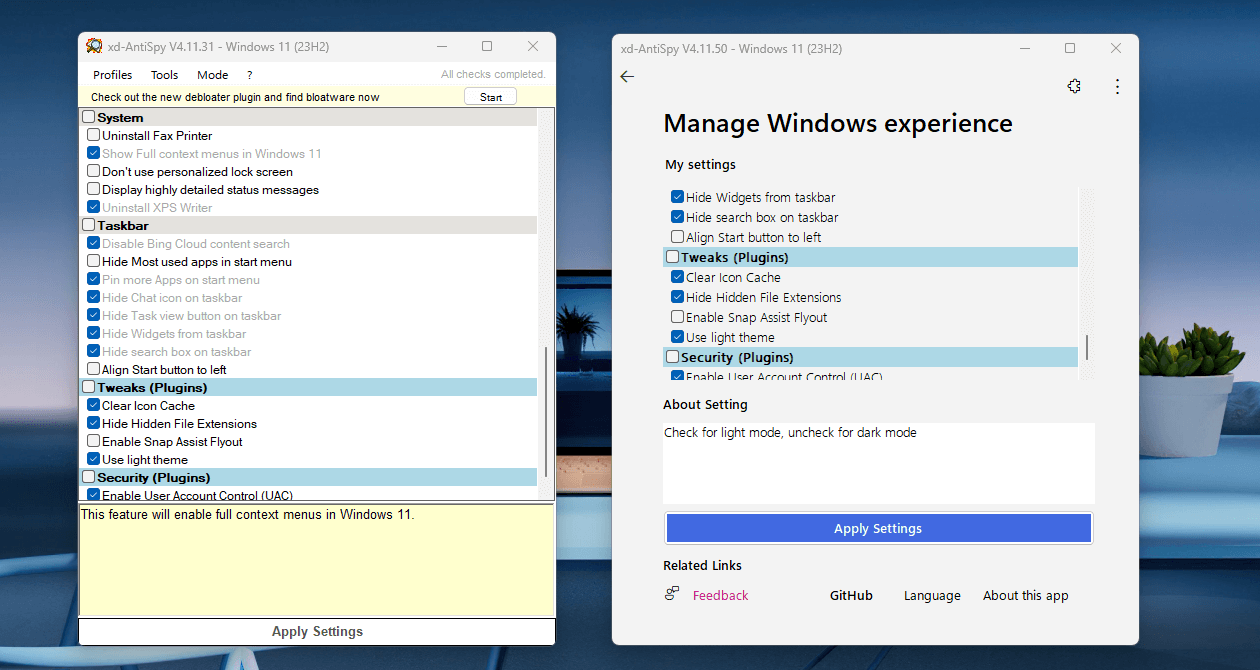Click the blue Apply Settings button

pos(878,528)
